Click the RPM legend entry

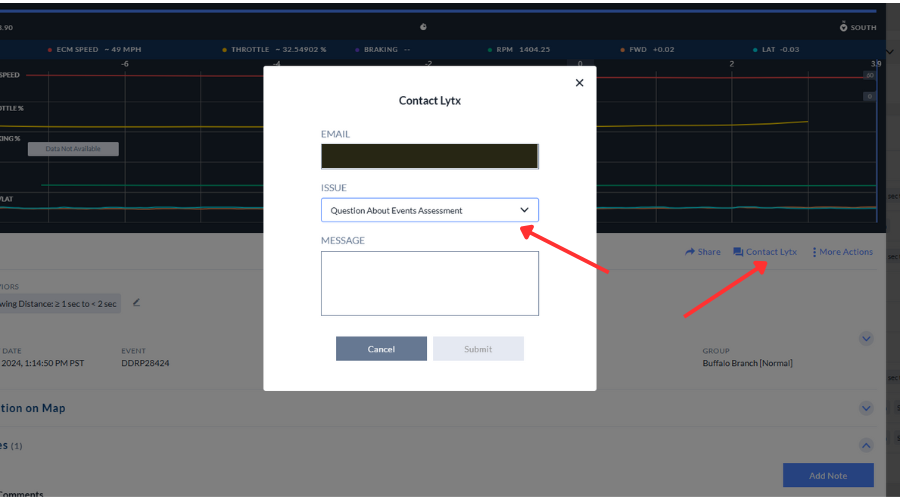tap(518, 49)
